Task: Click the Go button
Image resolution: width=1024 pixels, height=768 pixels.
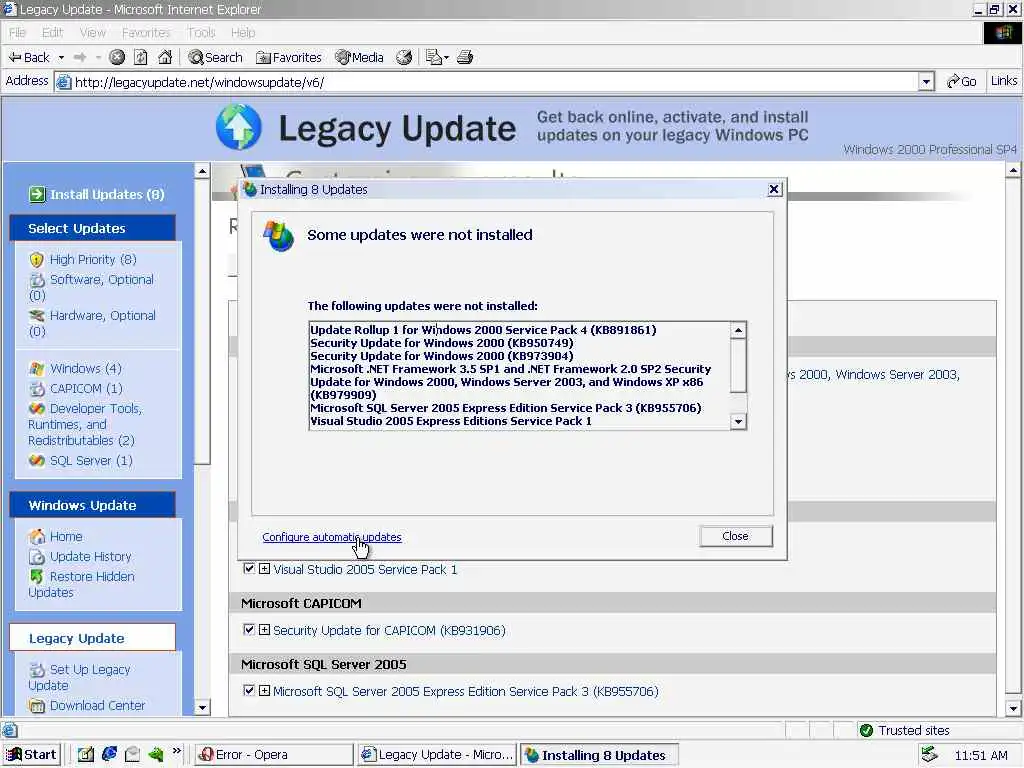Action: click(961, 82)
